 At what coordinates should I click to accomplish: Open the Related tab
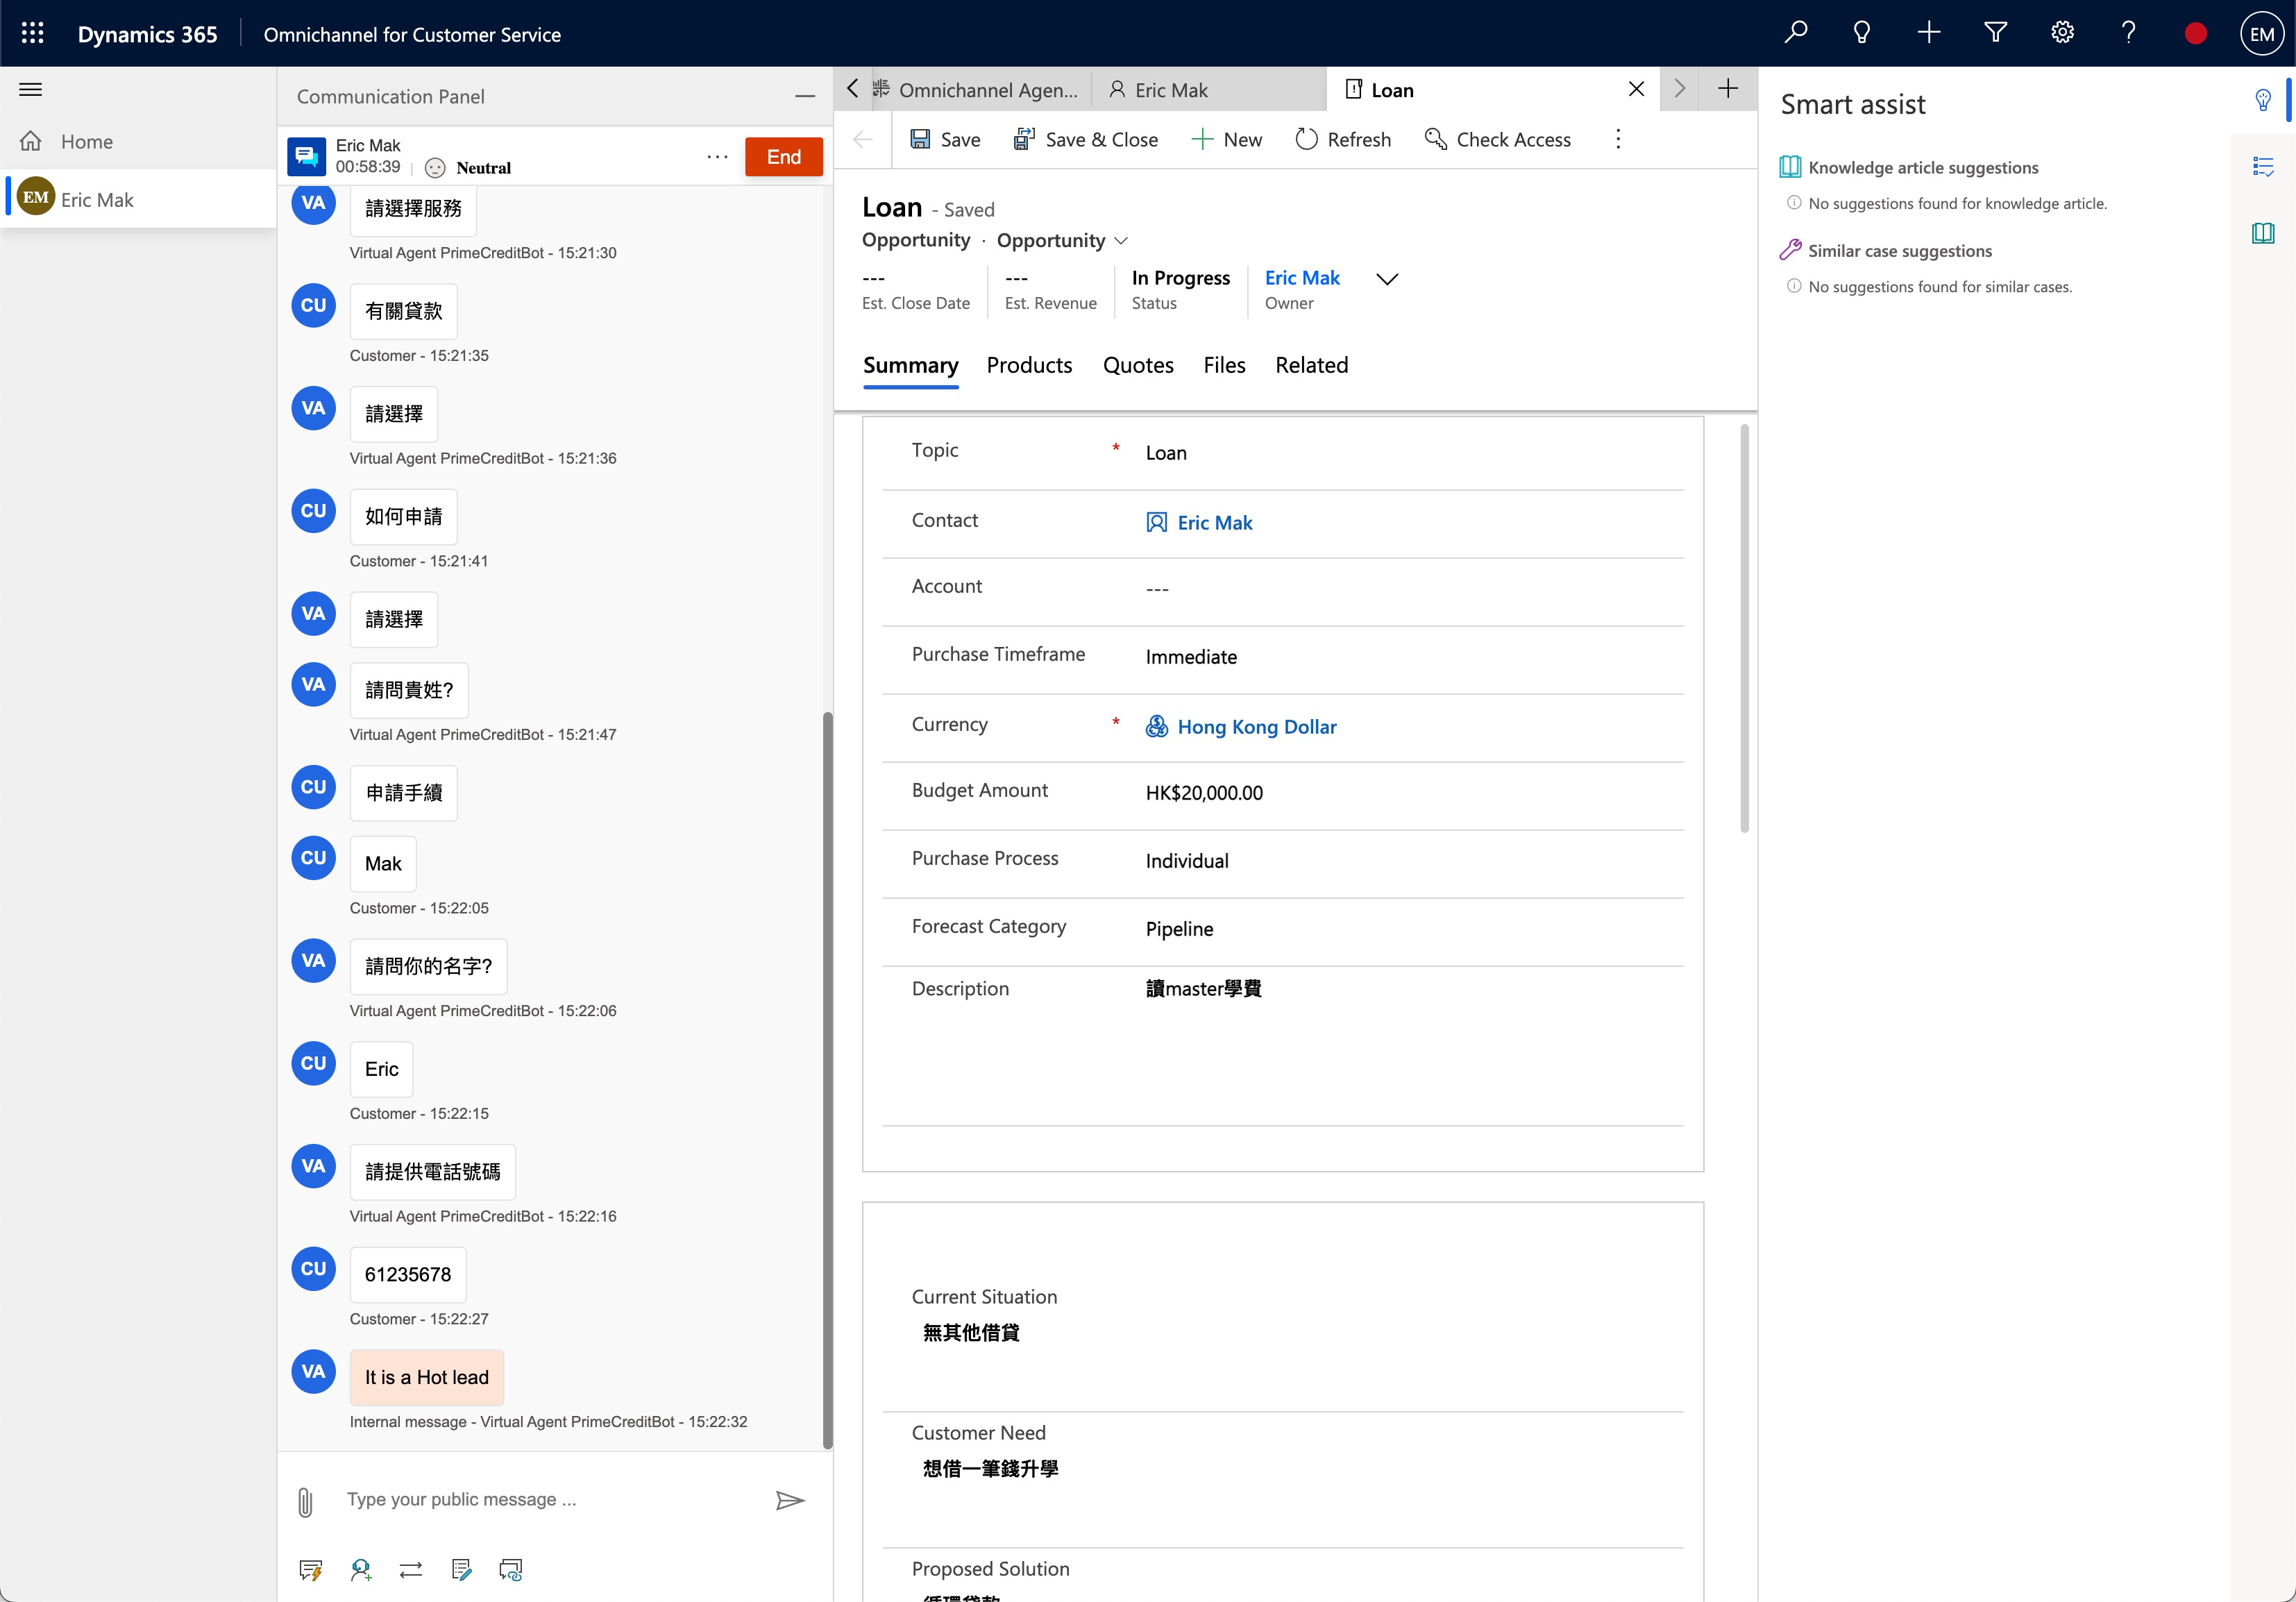click(1311, 366)
